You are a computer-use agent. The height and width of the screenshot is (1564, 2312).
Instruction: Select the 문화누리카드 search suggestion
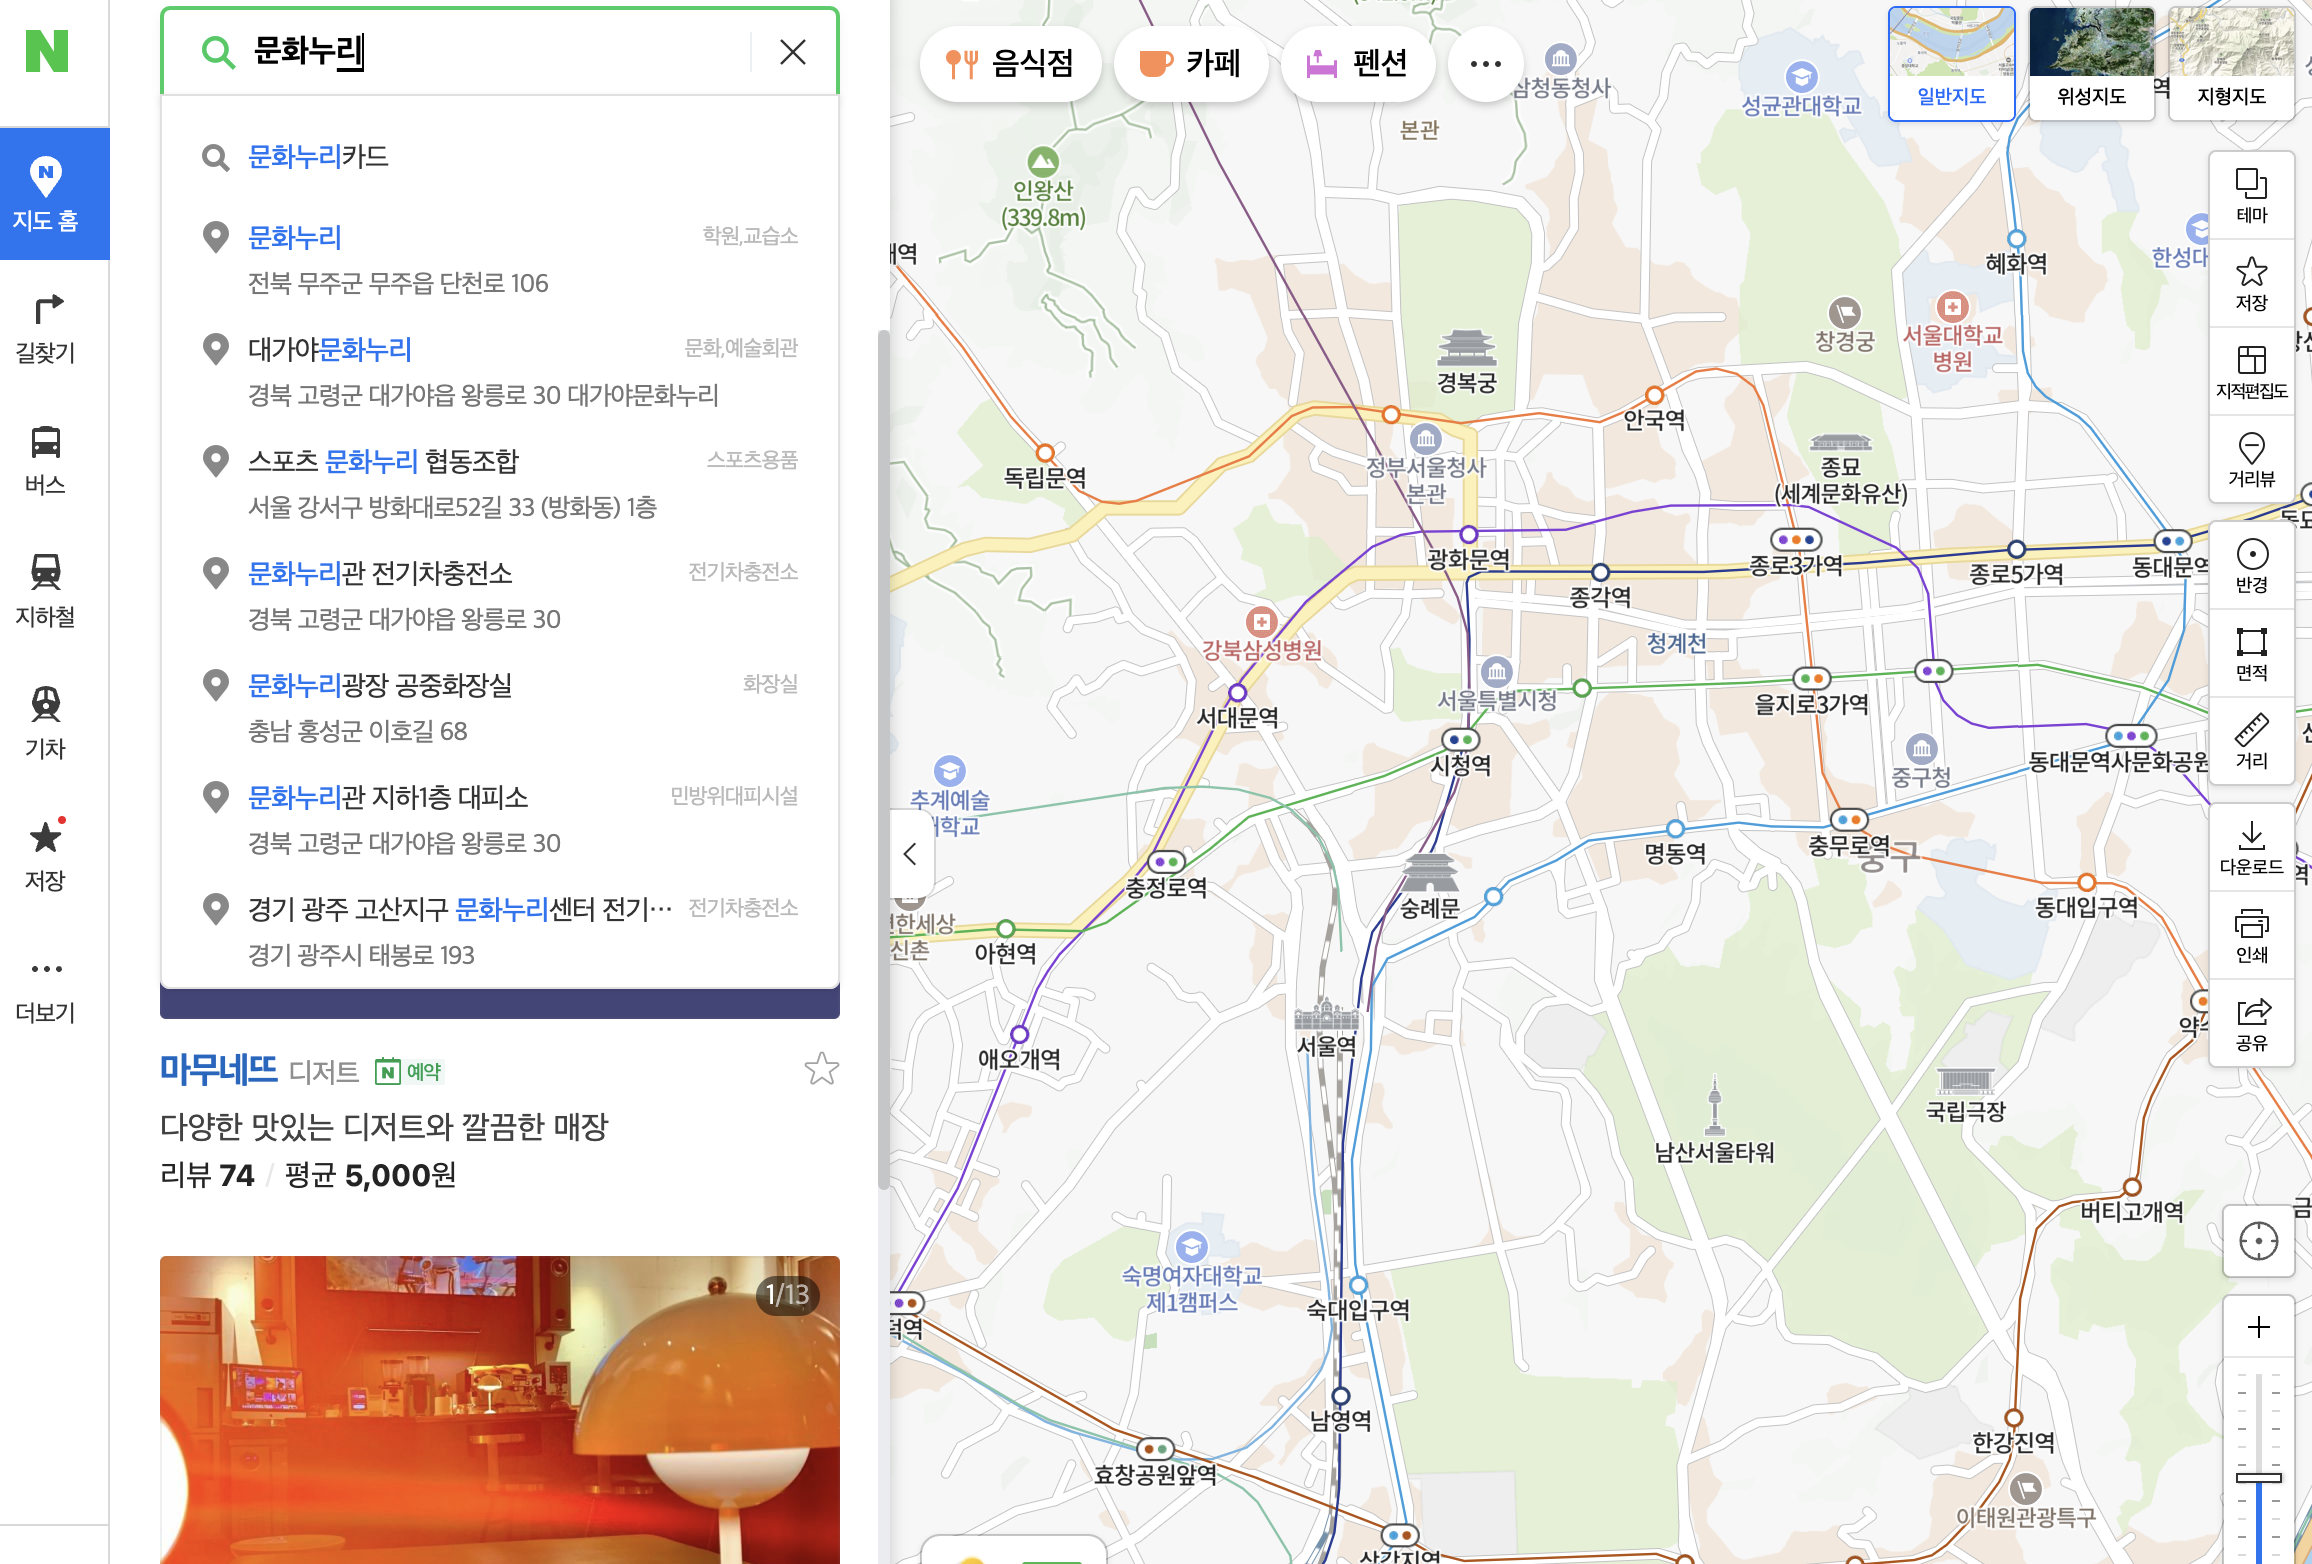[x=318, y=156]
